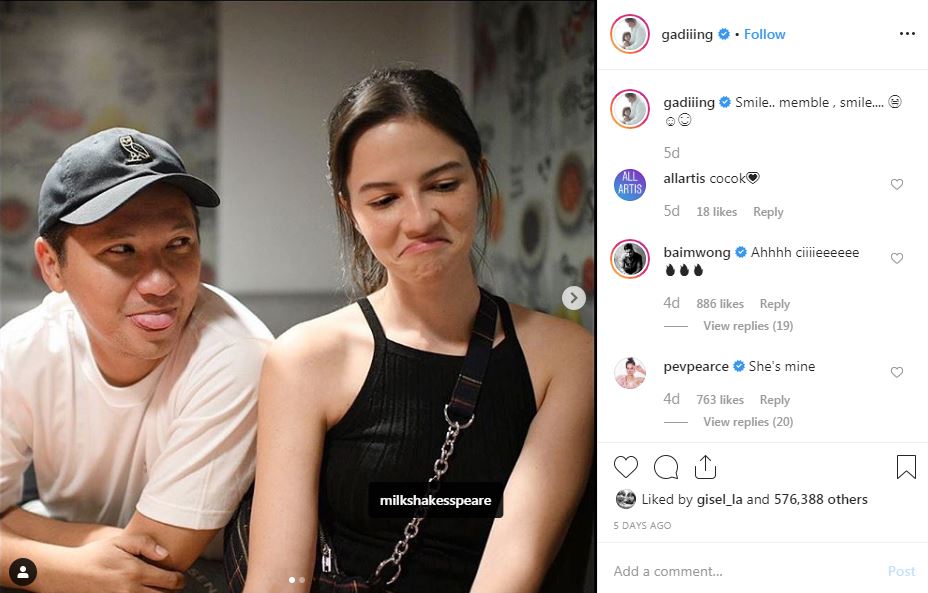This screenshot has width=928, height=593.
Task: Reply to pevpearce comment
Action: [775, 400]
